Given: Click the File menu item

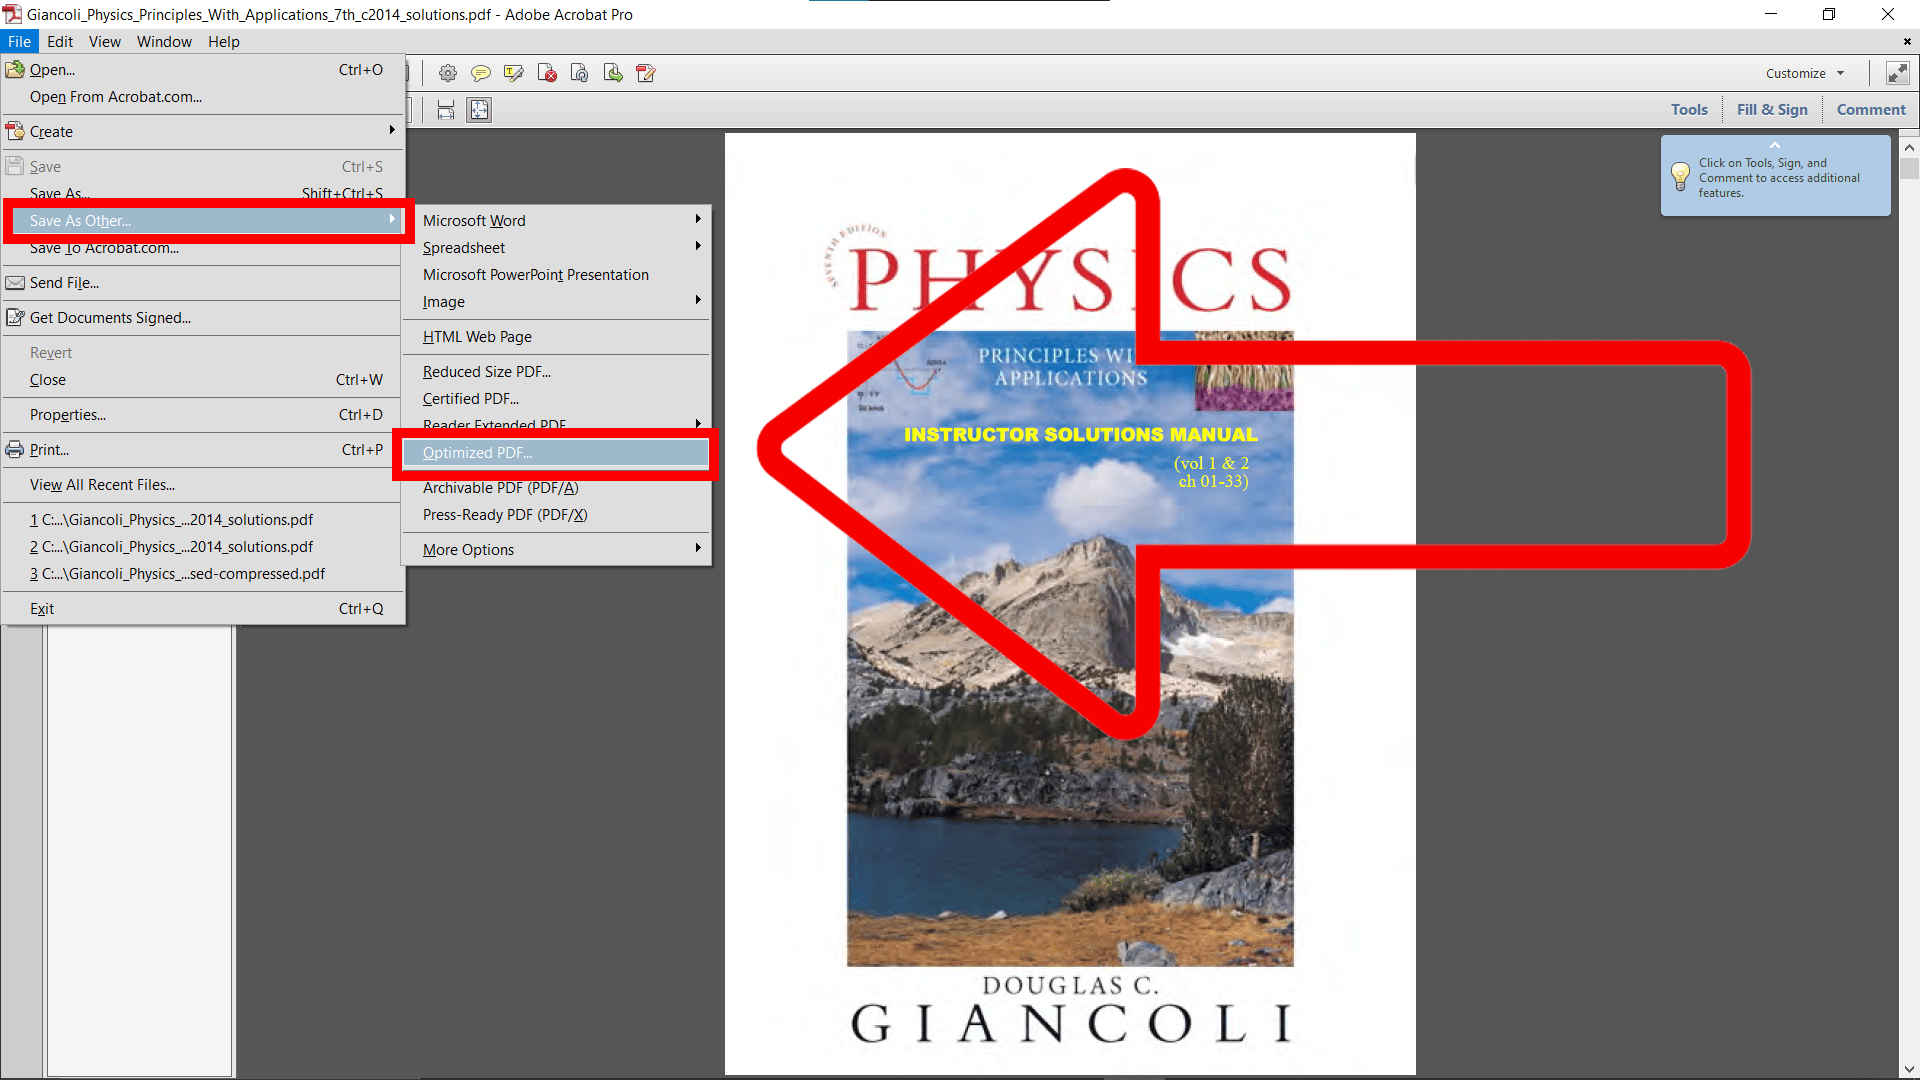Looking at the screenshot, I should coord(20,41).
